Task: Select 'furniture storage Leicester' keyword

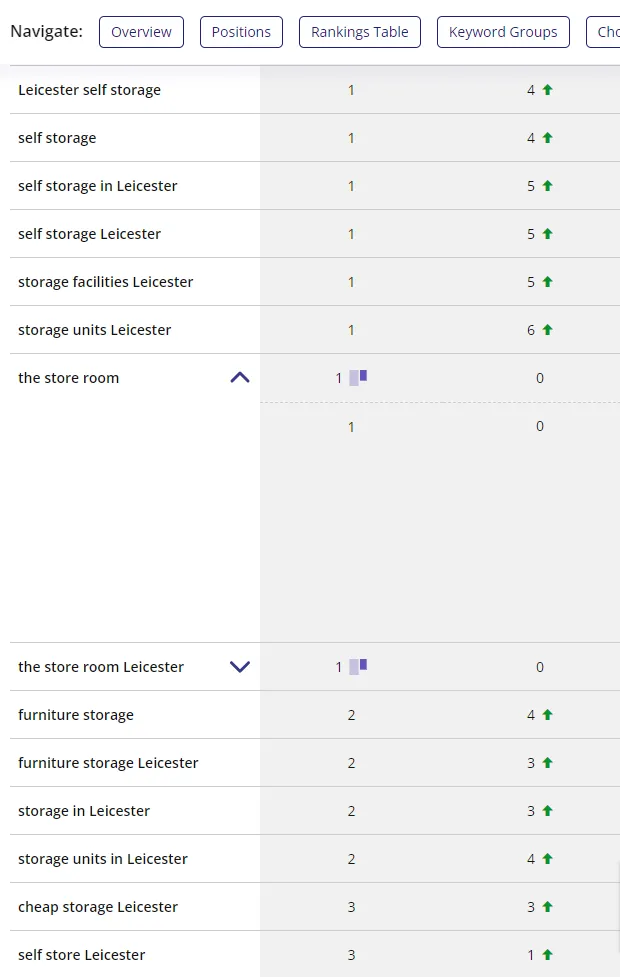Action: 108,763
